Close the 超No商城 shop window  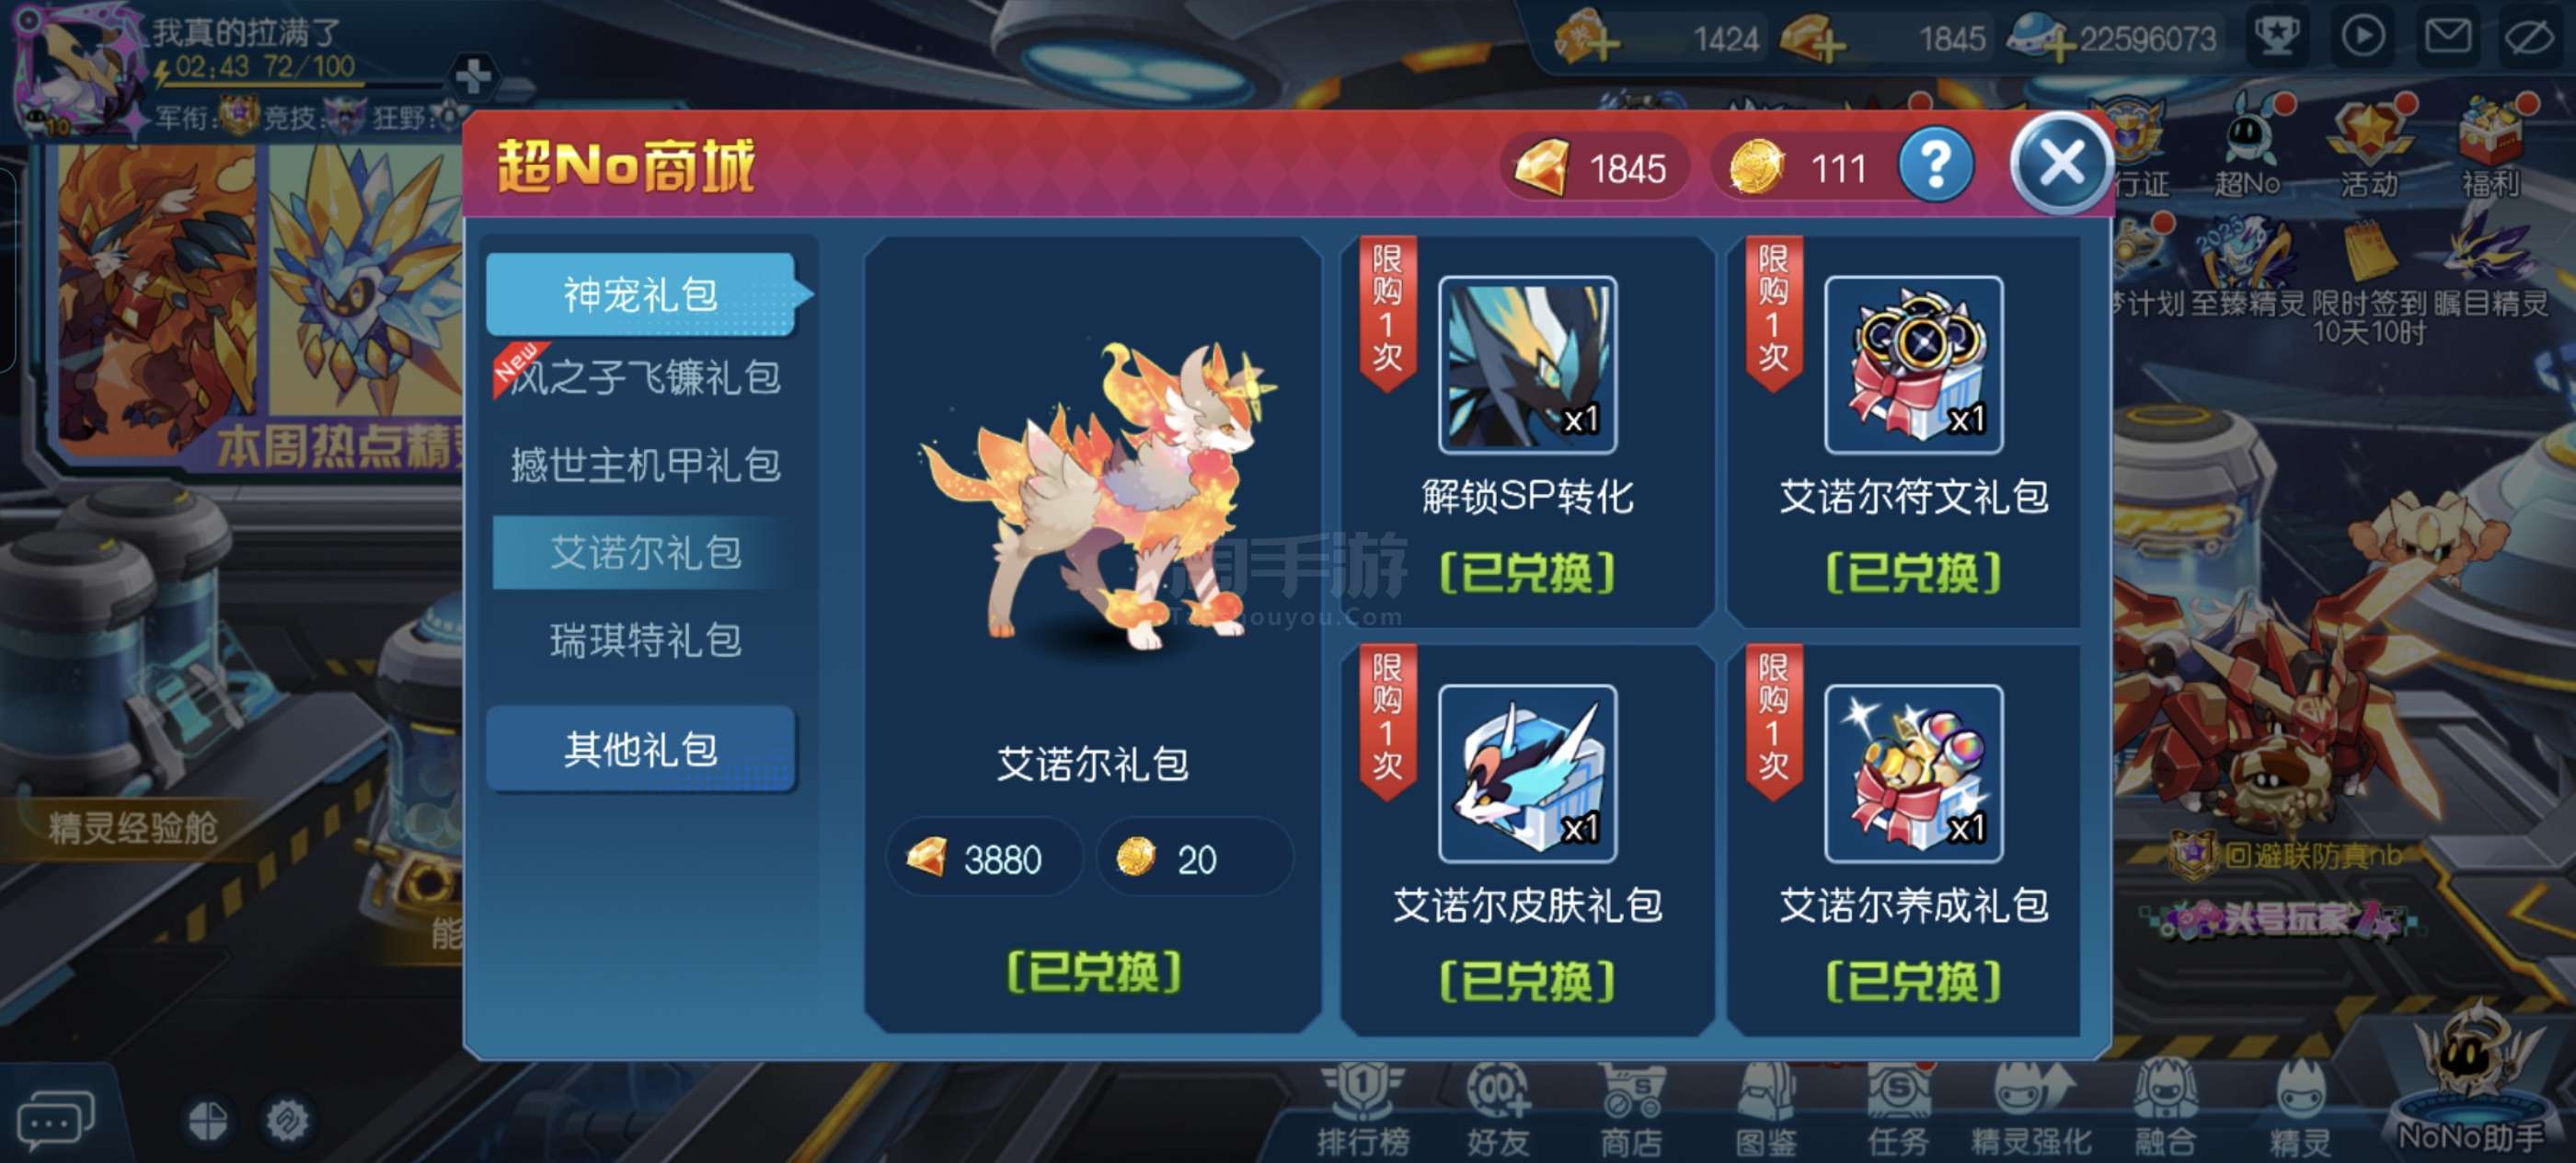[2061, 163]
